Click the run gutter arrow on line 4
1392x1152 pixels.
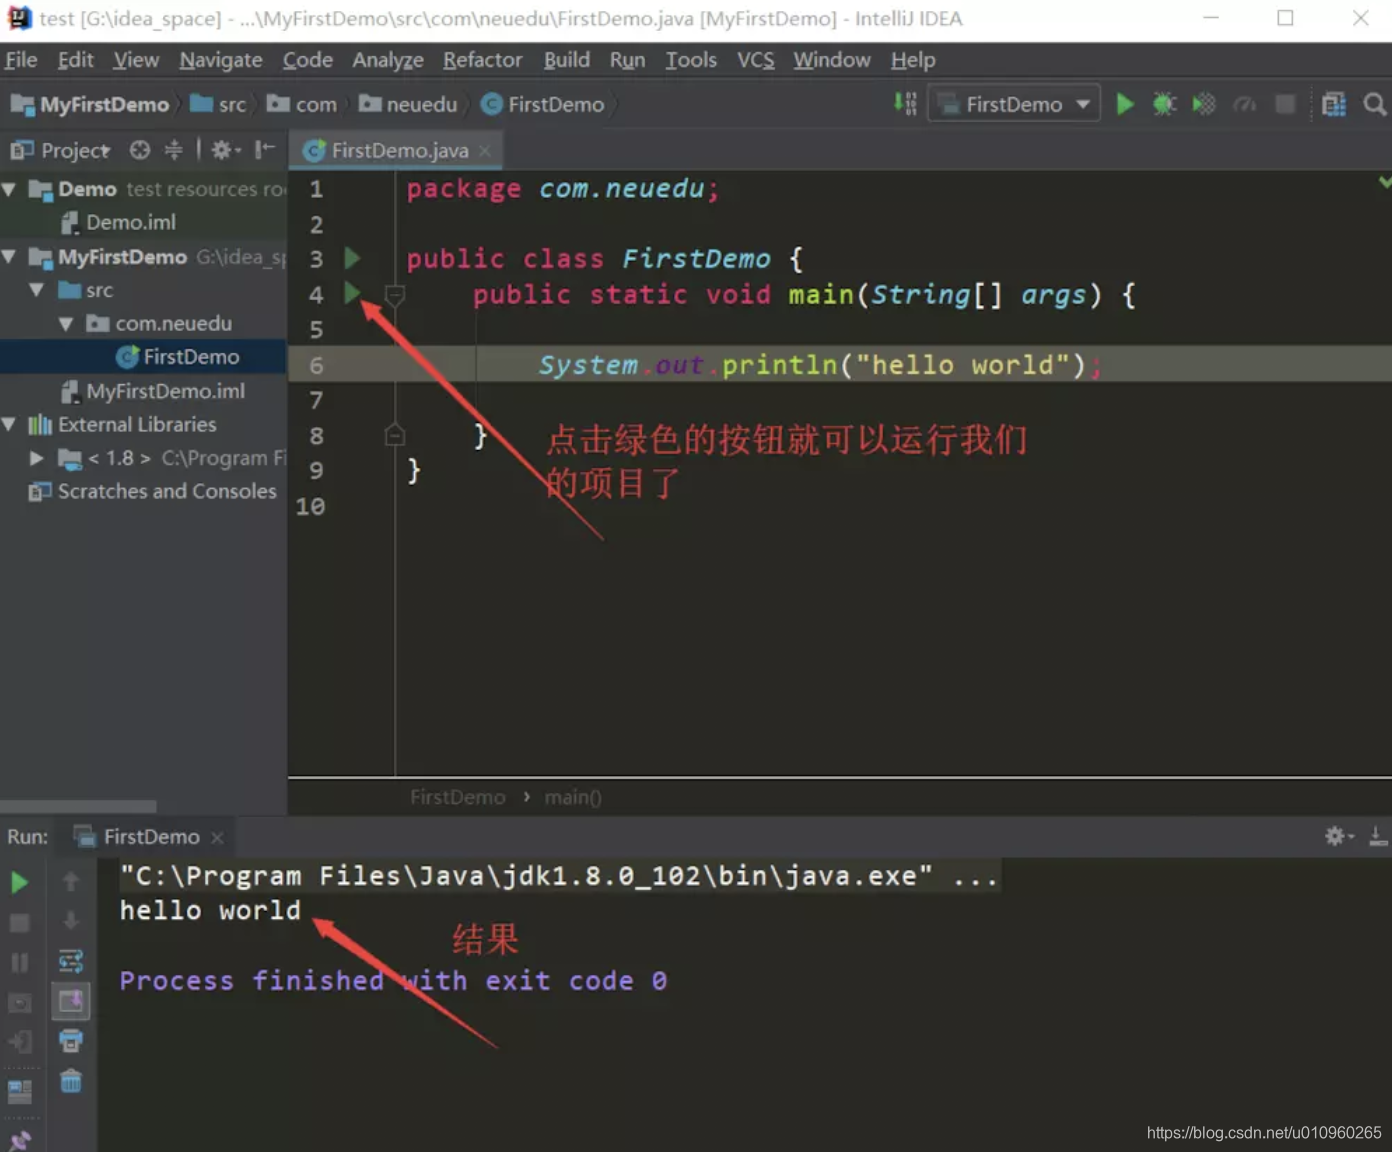[x=352, y=293]
